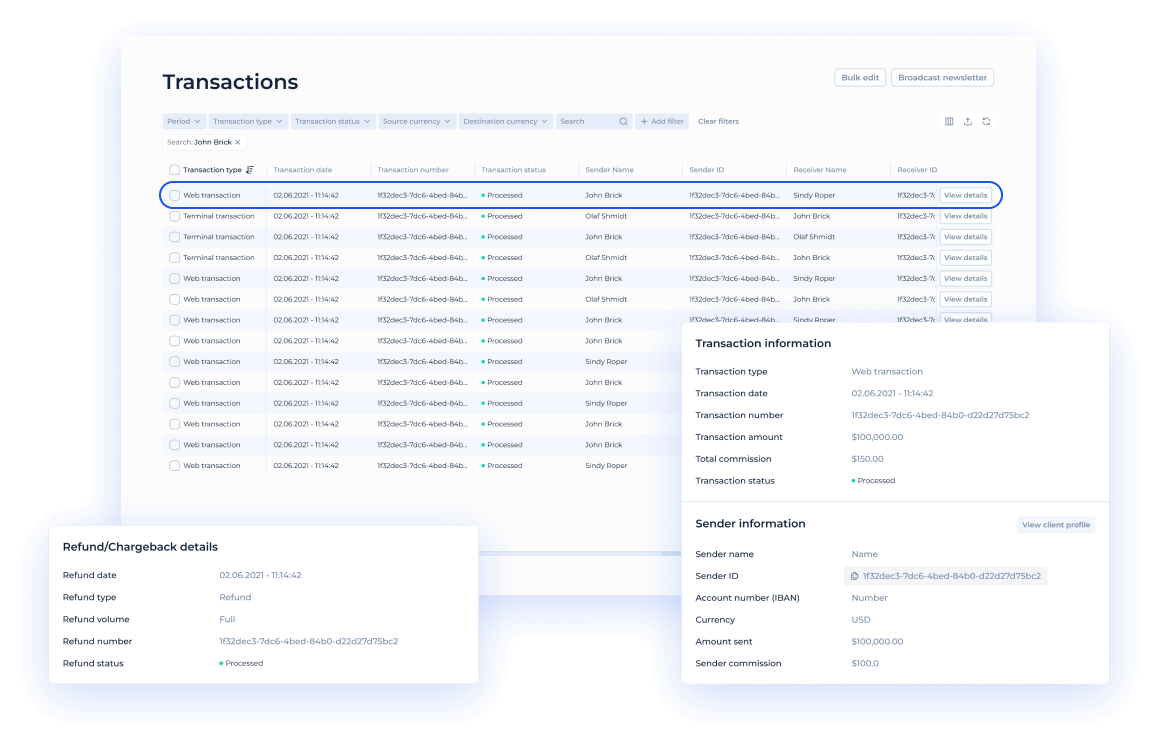The image size is (1158, 744).
Task: Click the plus Add filter button
Action: (662, 121)
